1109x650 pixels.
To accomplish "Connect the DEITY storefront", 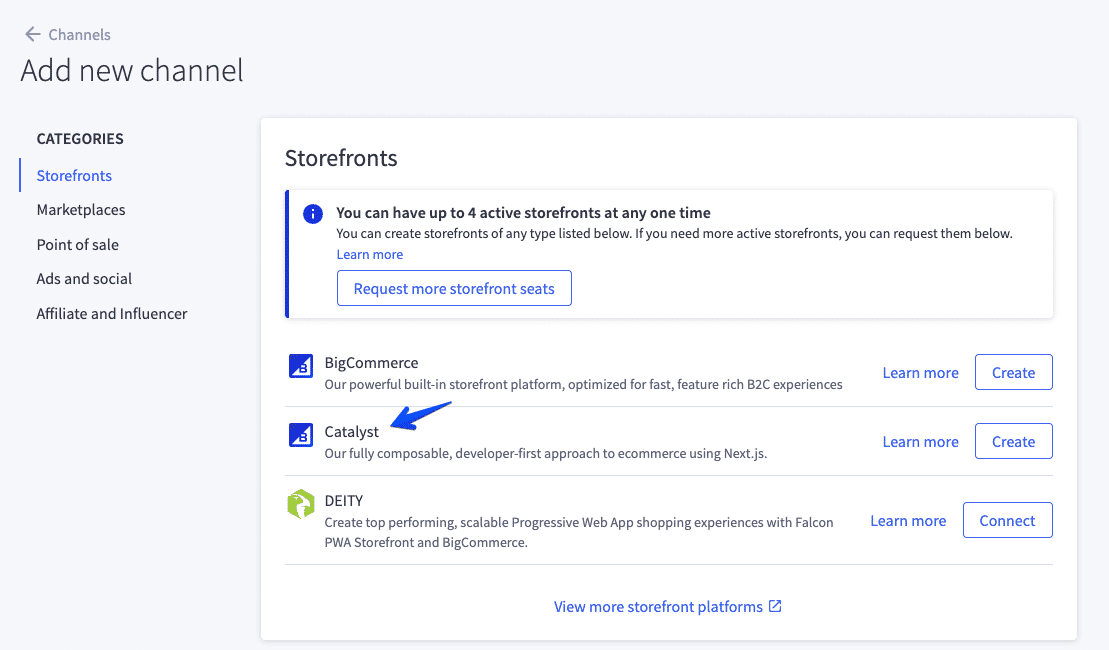I will [x=1007, y=520].
